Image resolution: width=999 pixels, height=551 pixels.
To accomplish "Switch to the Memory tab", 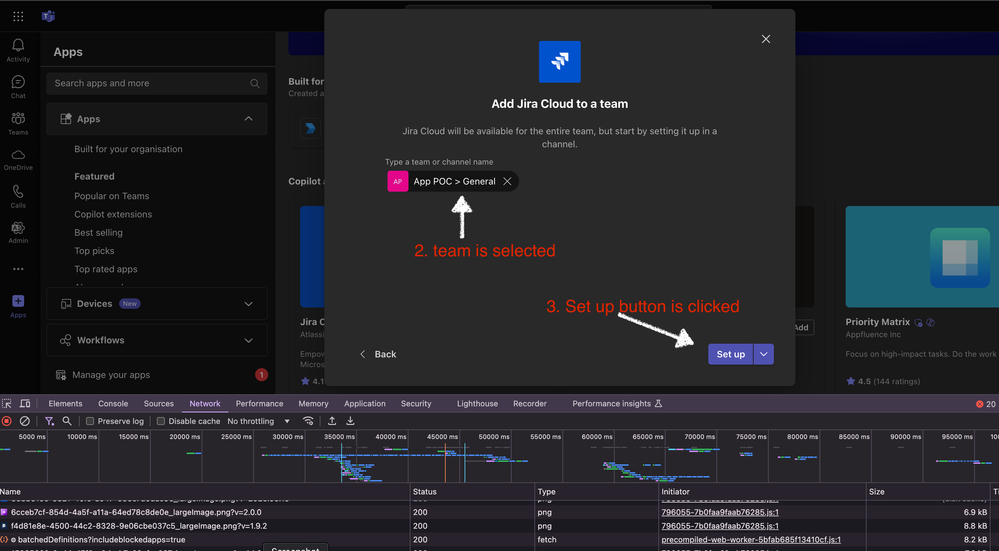I will pos(313,404).
